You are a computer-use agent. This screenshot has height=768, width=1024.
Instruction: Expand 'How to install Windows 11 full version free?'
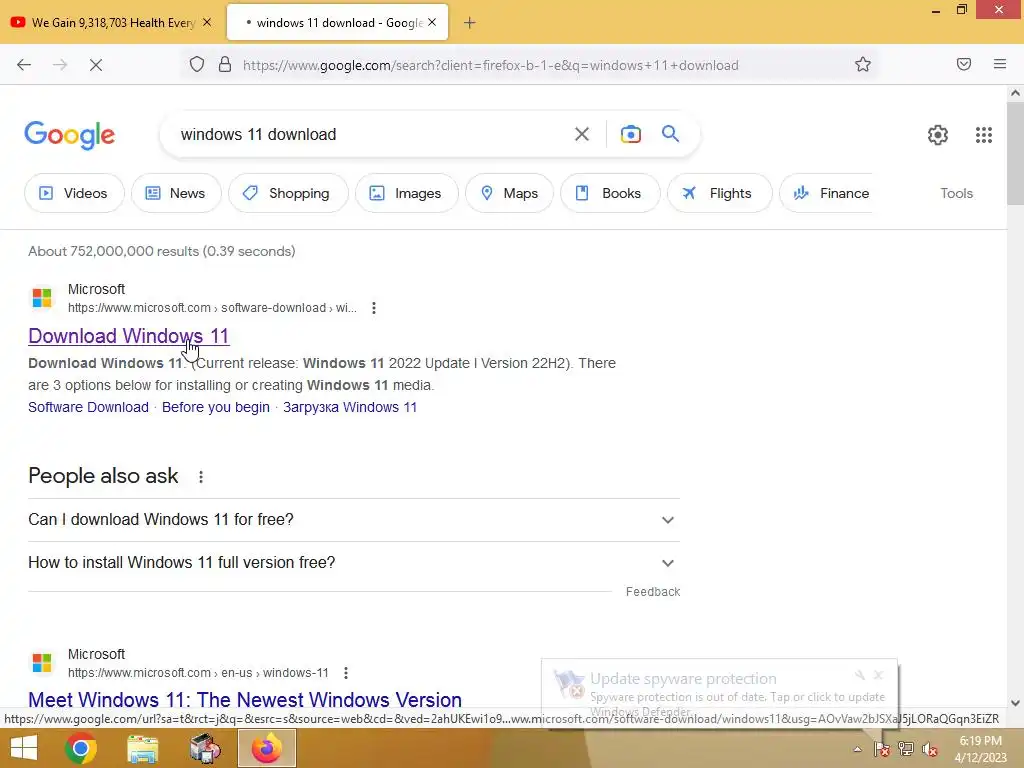tap(354, 563)
